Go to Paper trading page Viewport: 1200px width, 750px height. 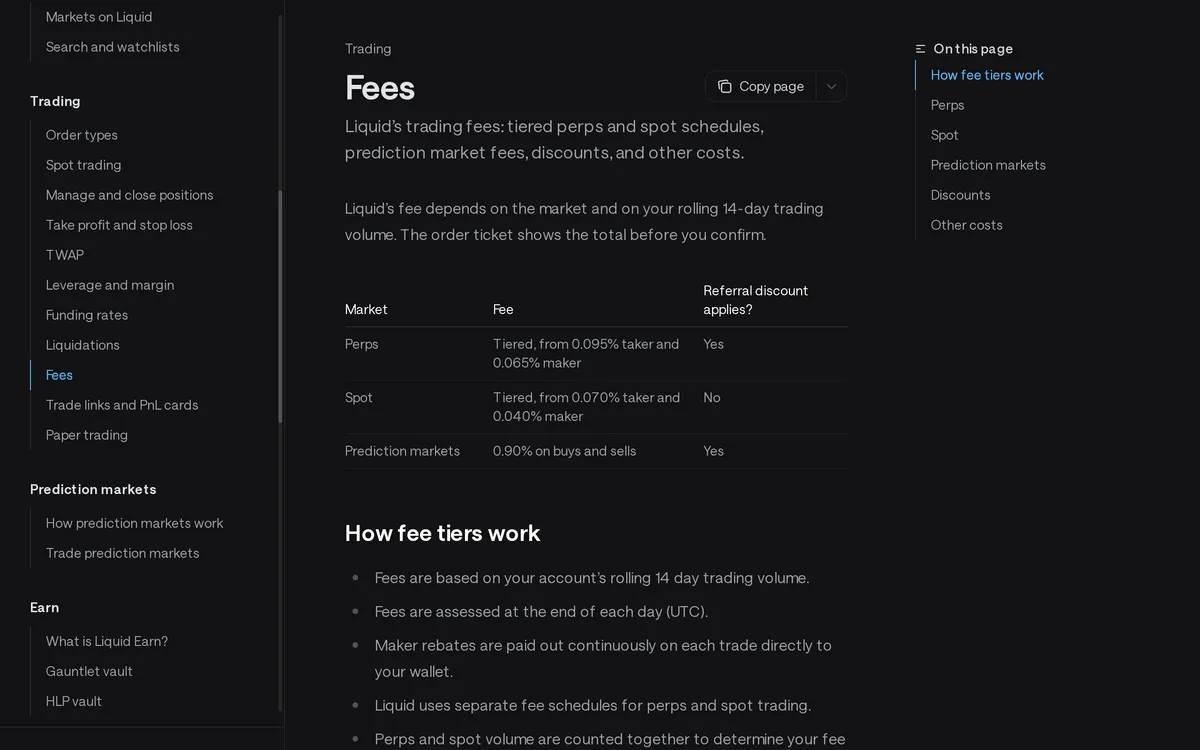click(x=87, y=435)
